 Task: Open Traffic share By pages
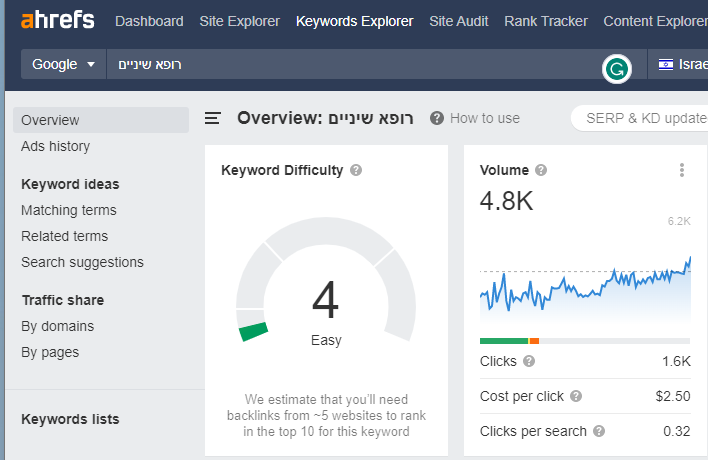tap(50, 352)
